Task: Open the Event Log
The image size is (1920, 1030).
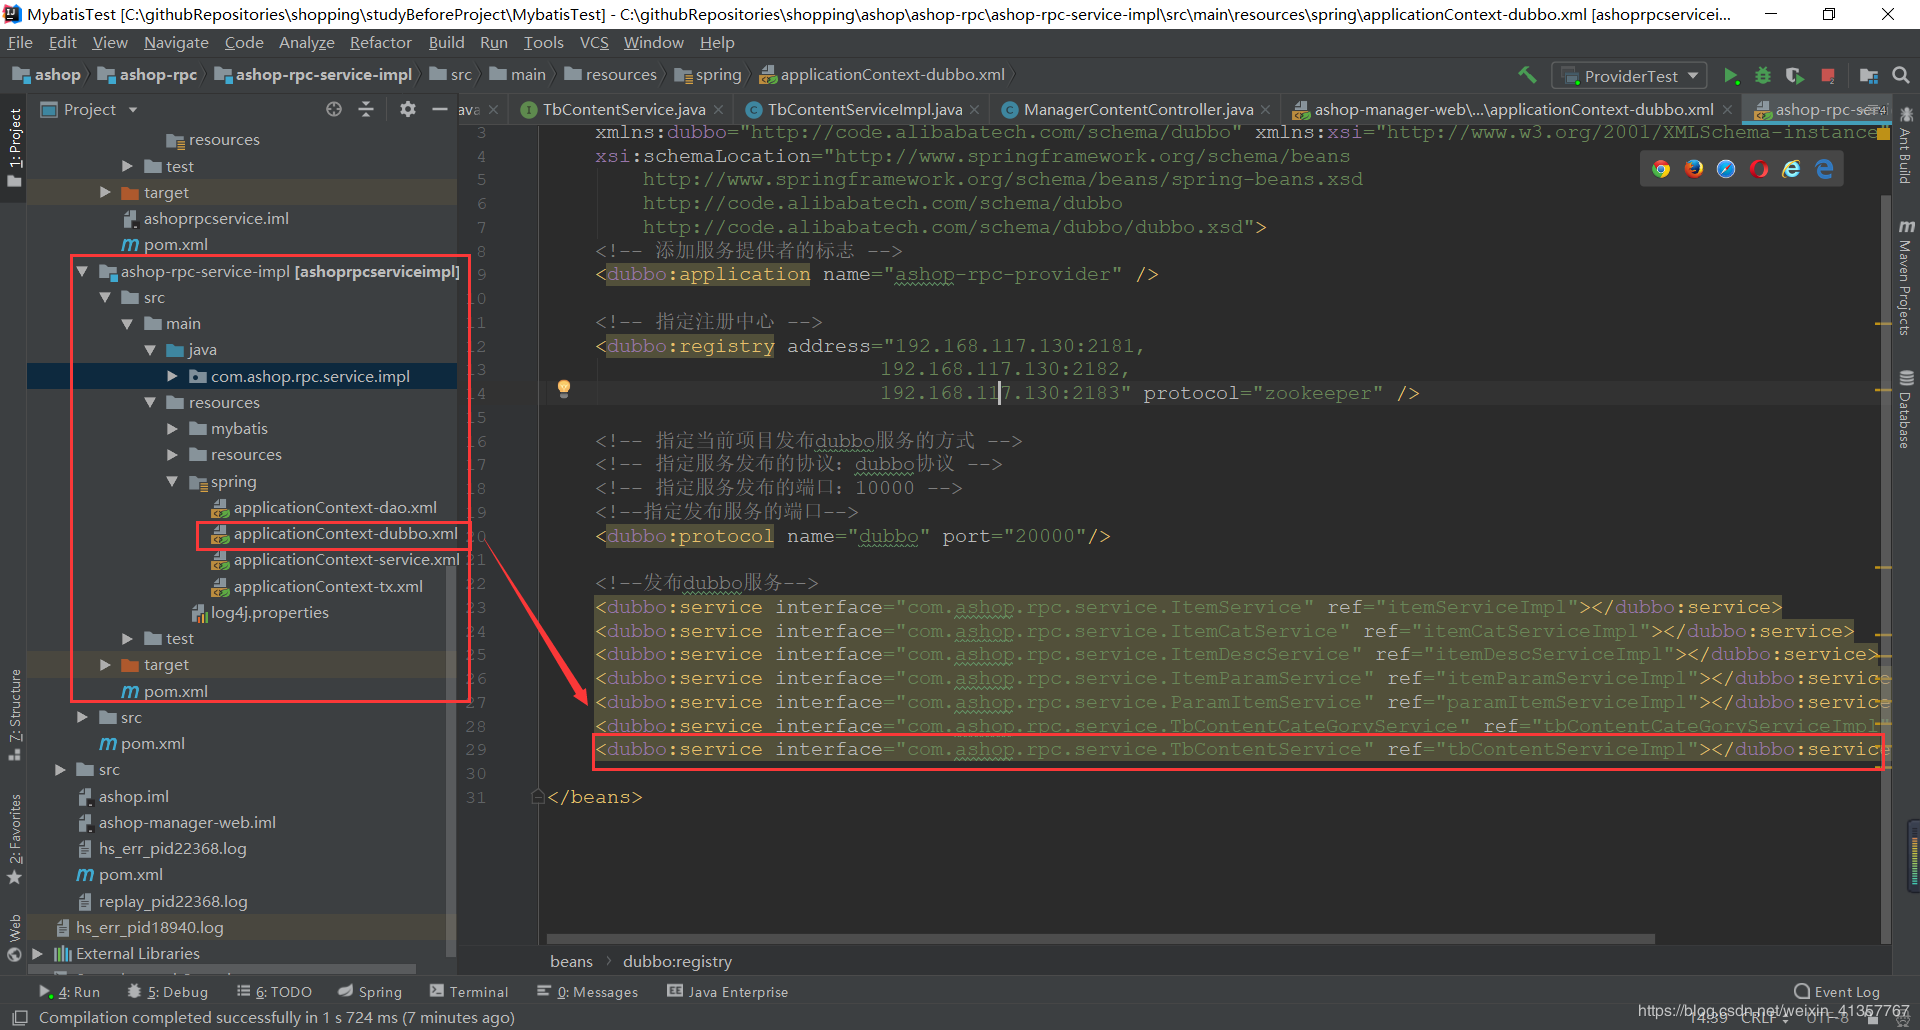Action: (x=1837, y=992)
